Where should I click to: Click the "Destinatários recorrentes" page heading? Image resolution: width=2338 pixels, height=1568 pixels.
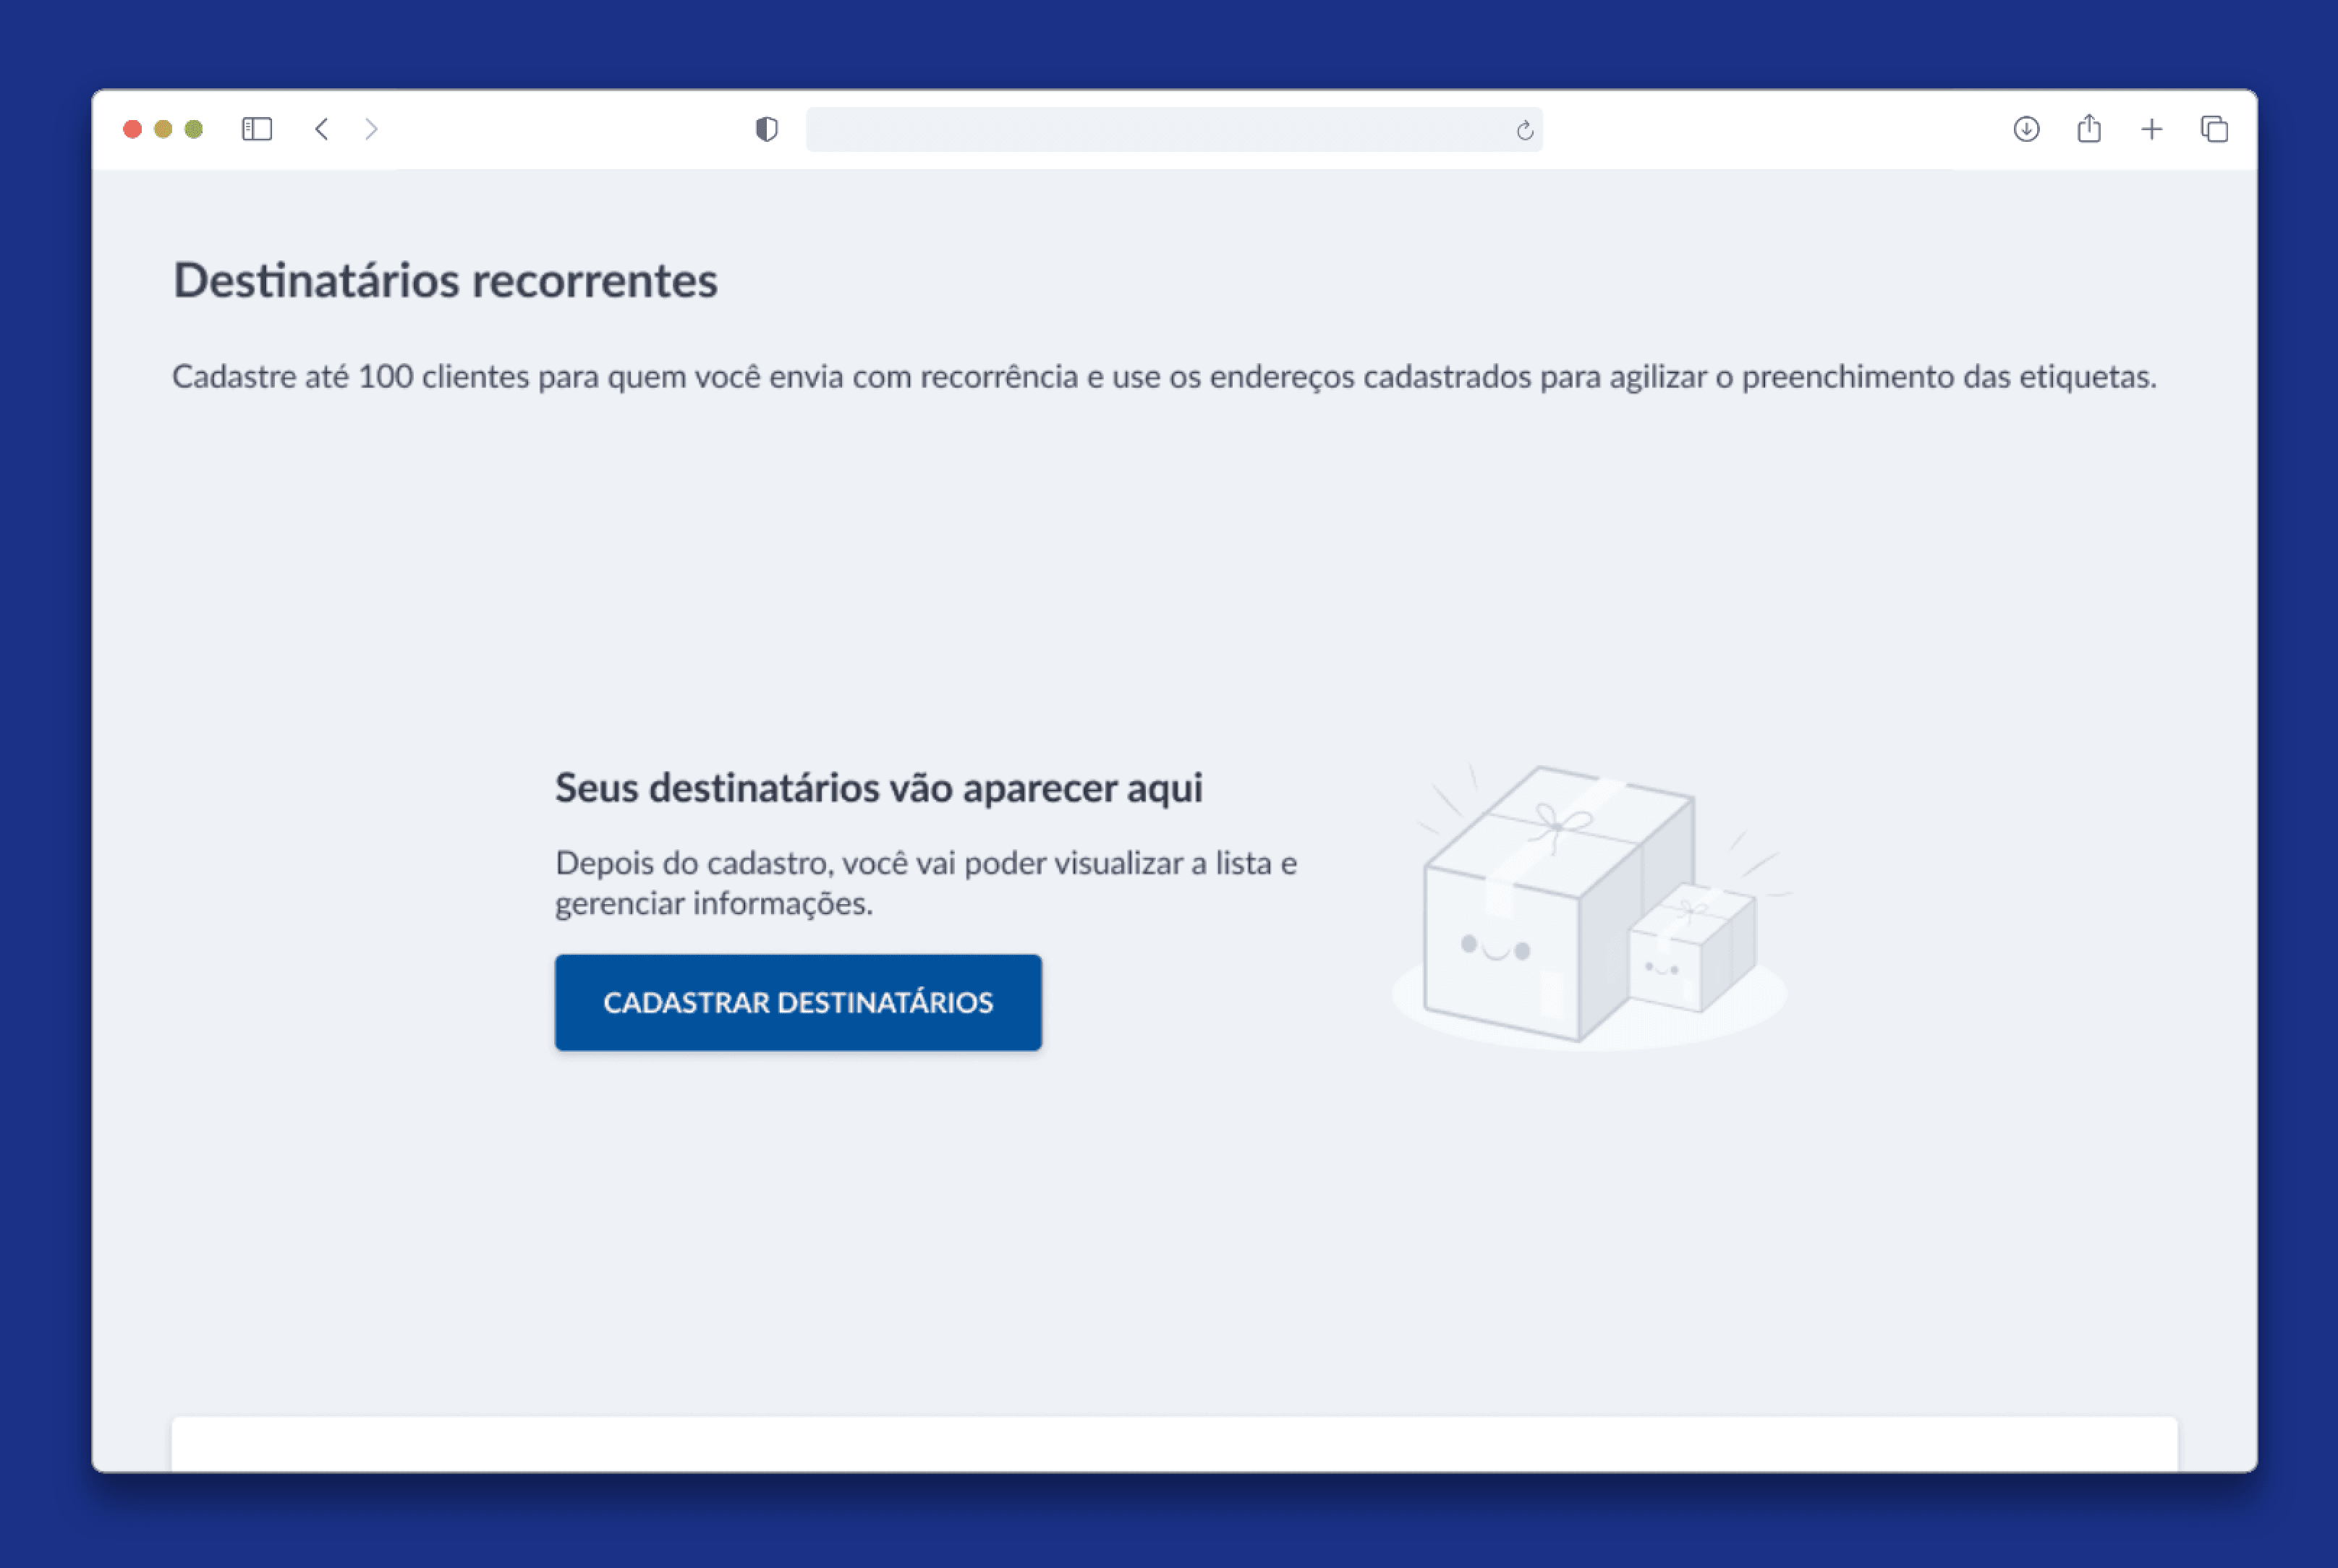tap(445, 280)
